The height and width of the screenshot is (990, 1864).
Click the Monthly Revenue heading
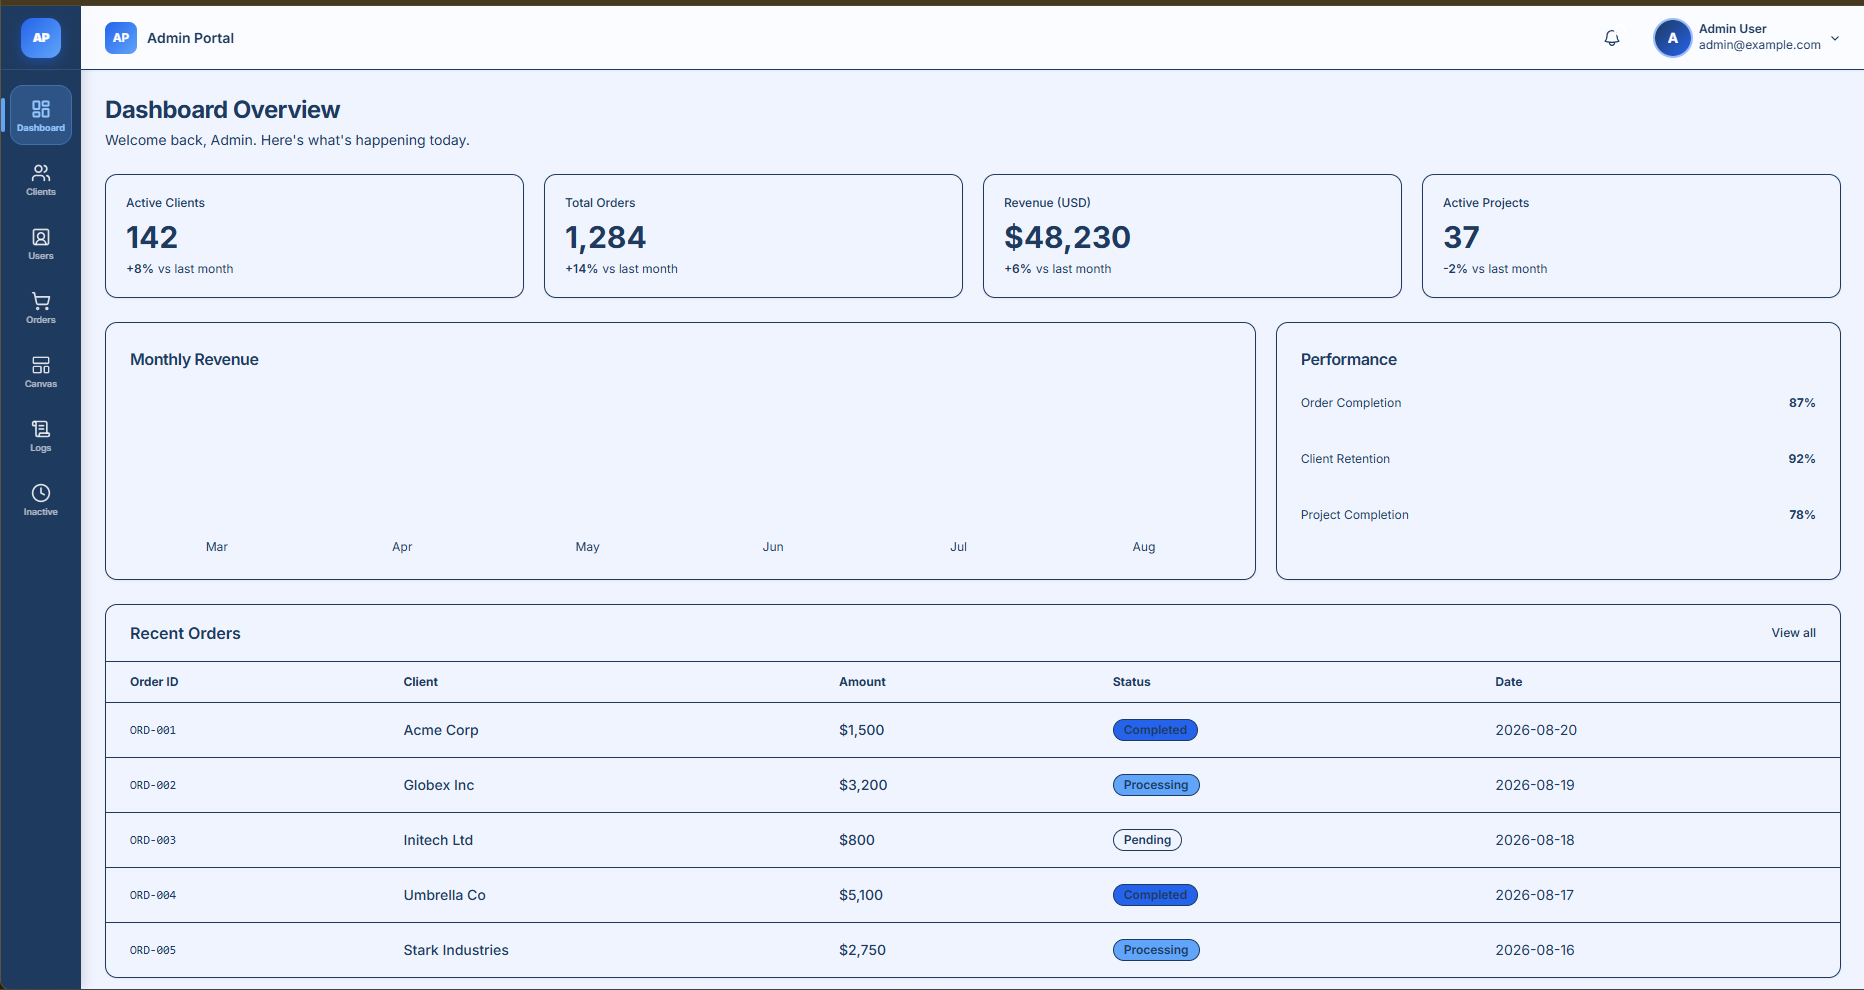pyautogui.click(x=194, y=360)
